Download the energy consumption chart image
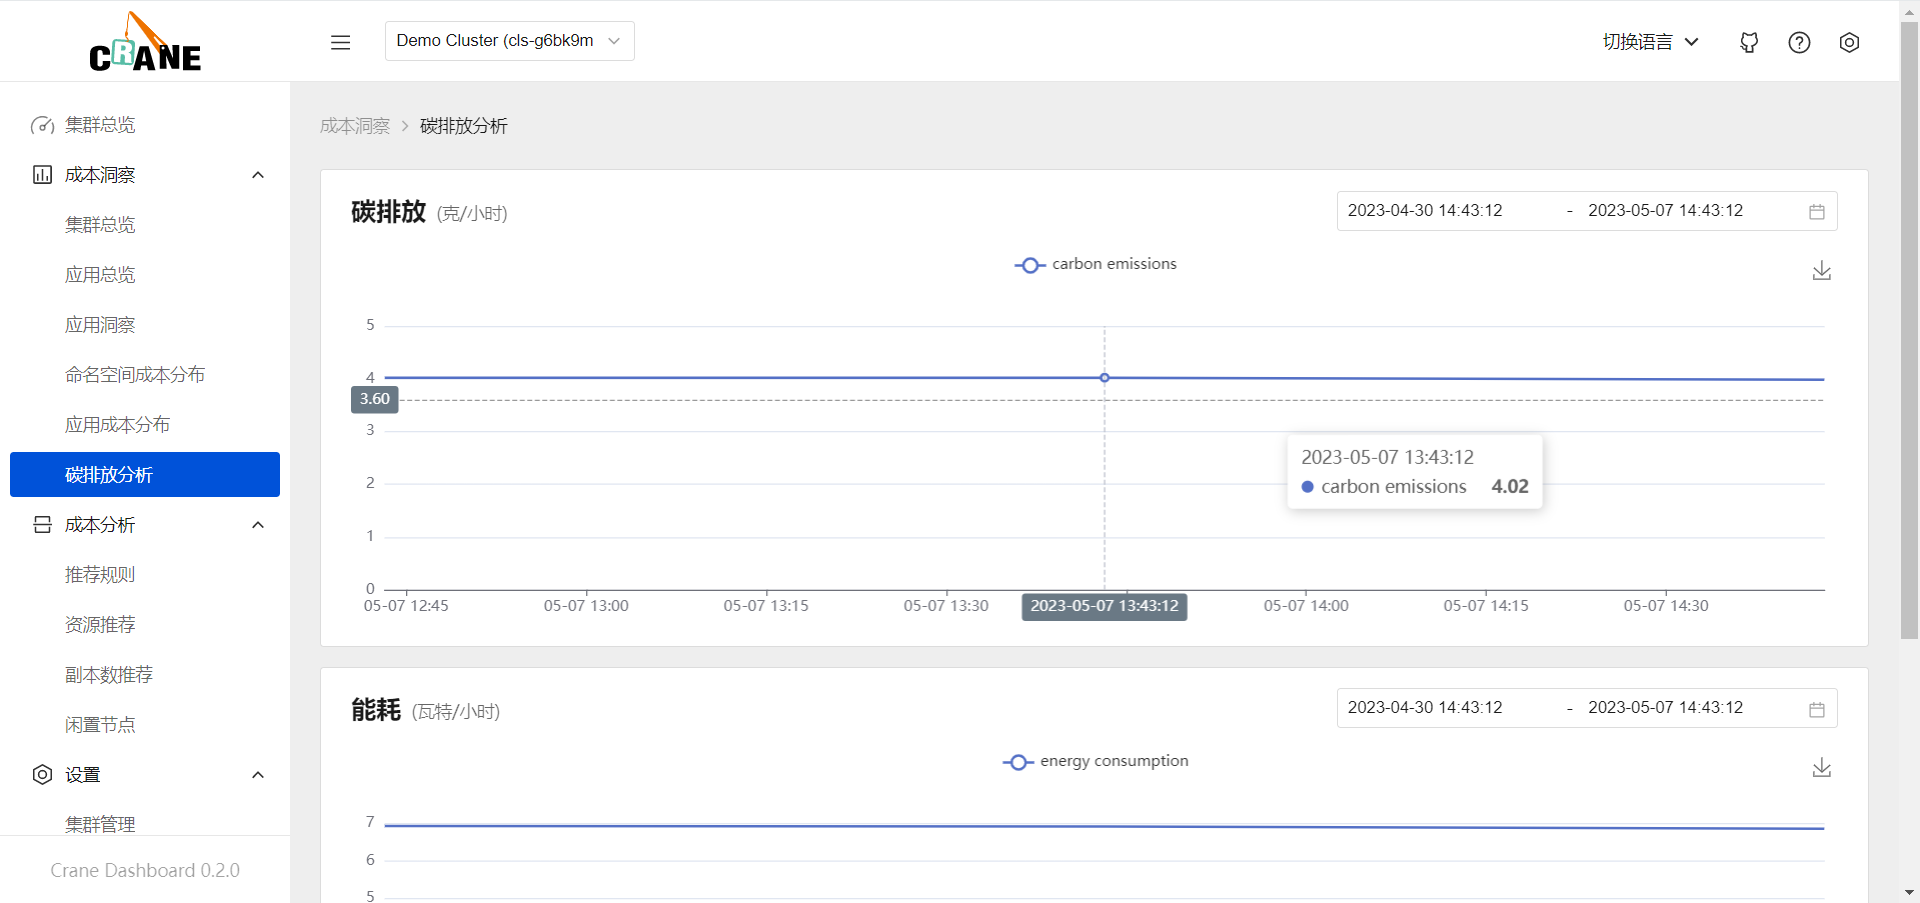 1822,768
